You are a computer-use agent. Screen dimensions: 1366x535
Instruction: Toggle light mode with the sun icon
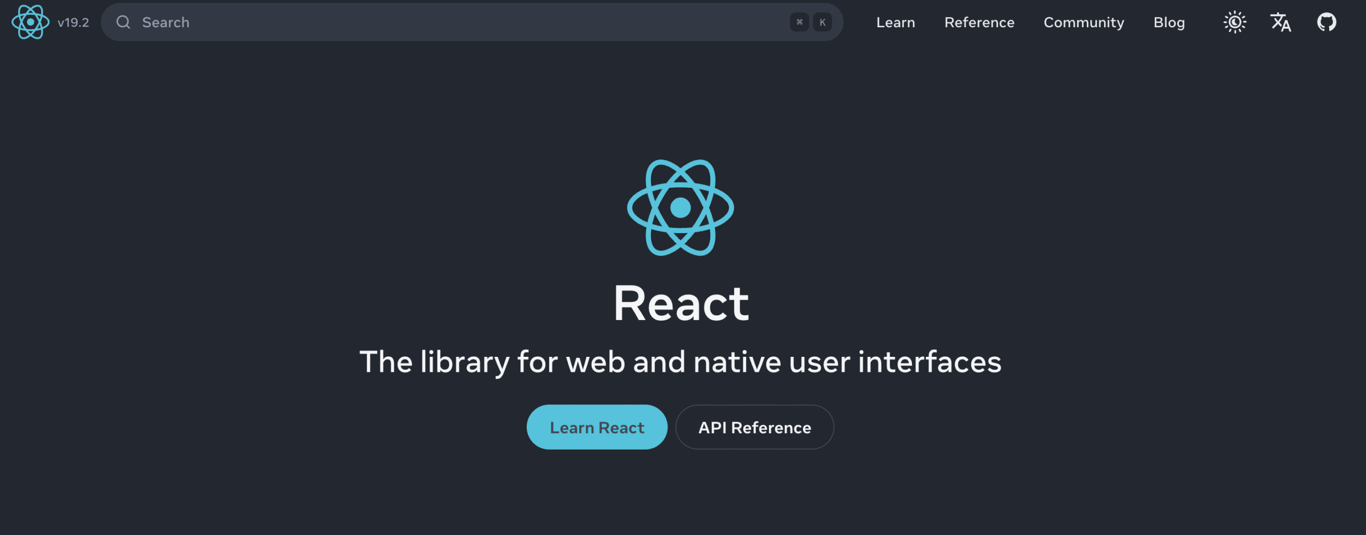coord(1235,22)
